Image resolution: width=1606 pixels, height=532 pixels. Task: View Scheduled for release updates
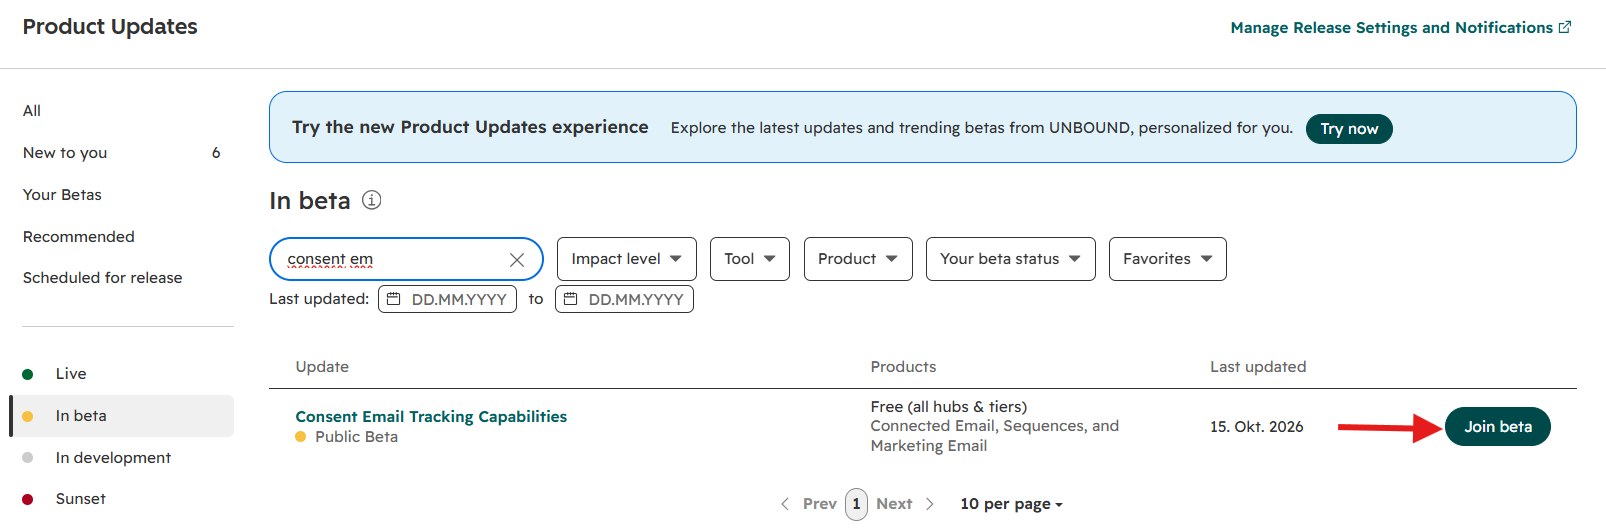[103, 278]
